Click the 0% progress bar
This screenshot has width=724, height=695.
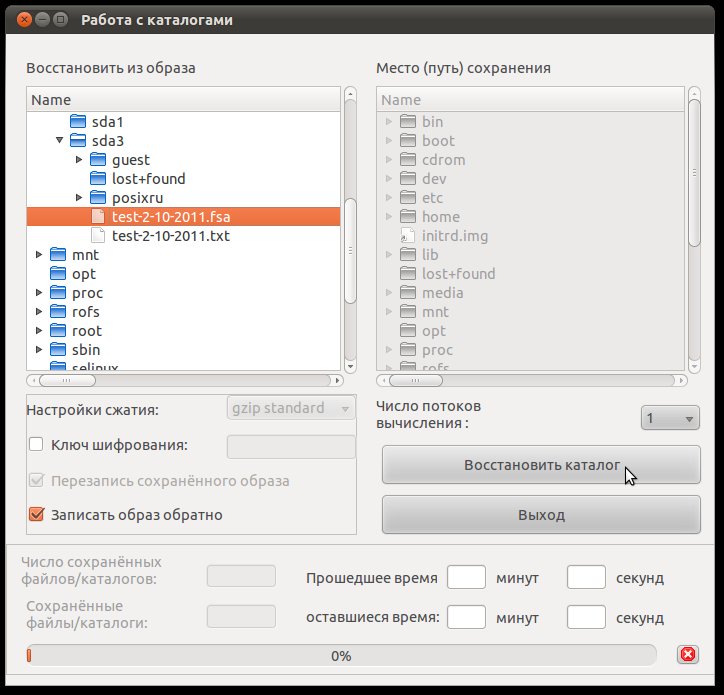click(x=341, y=656)
